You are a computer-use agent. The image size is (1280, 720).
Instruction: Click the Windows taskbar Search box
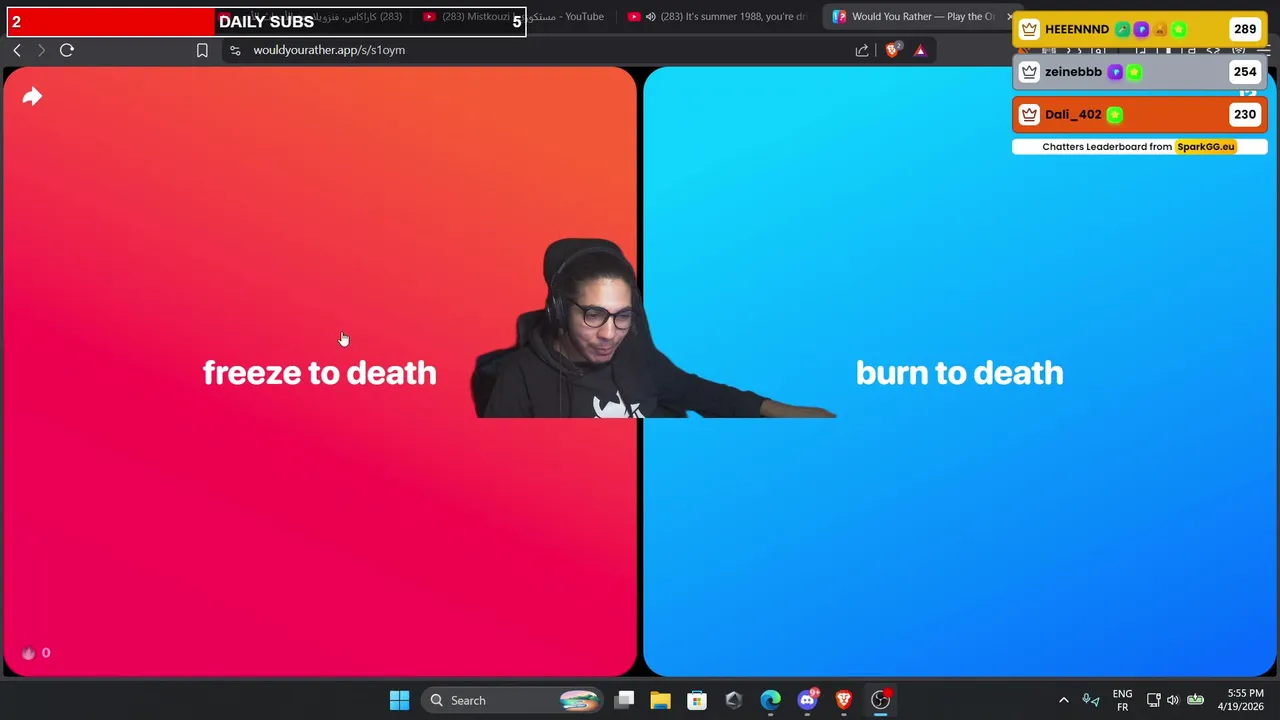[x=514, y=700]
